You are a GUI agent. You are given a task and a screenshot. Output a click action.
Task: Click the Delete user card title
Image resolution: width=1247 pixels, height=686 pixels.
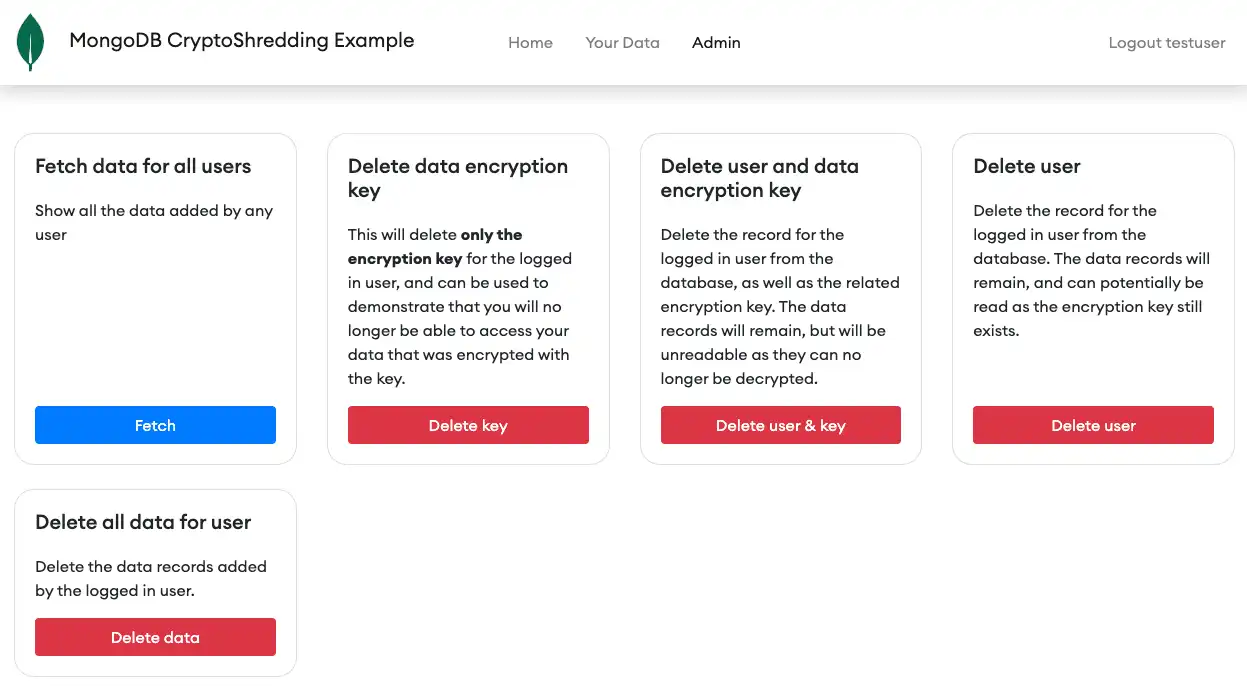coord(1026,166)
